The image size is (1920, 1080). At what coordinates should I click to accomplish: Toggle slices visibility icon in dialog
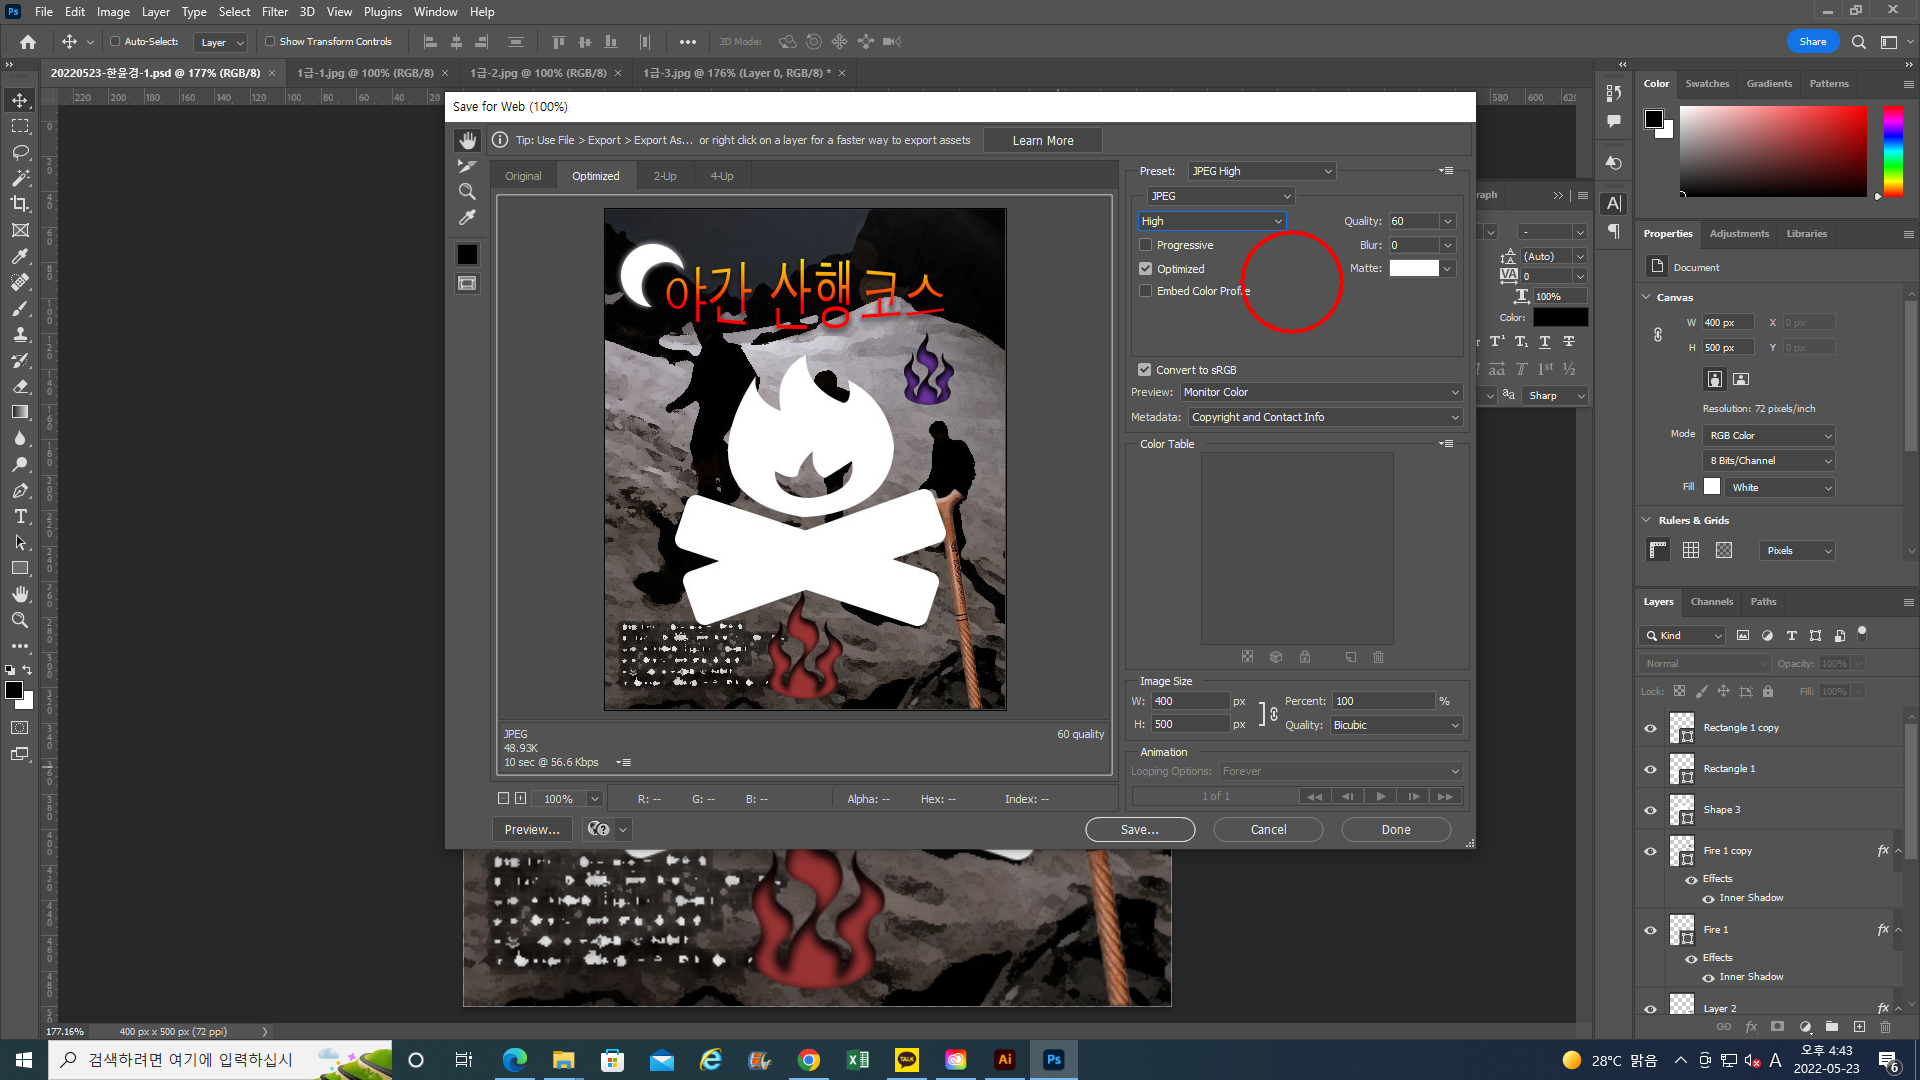click(467, 284)
